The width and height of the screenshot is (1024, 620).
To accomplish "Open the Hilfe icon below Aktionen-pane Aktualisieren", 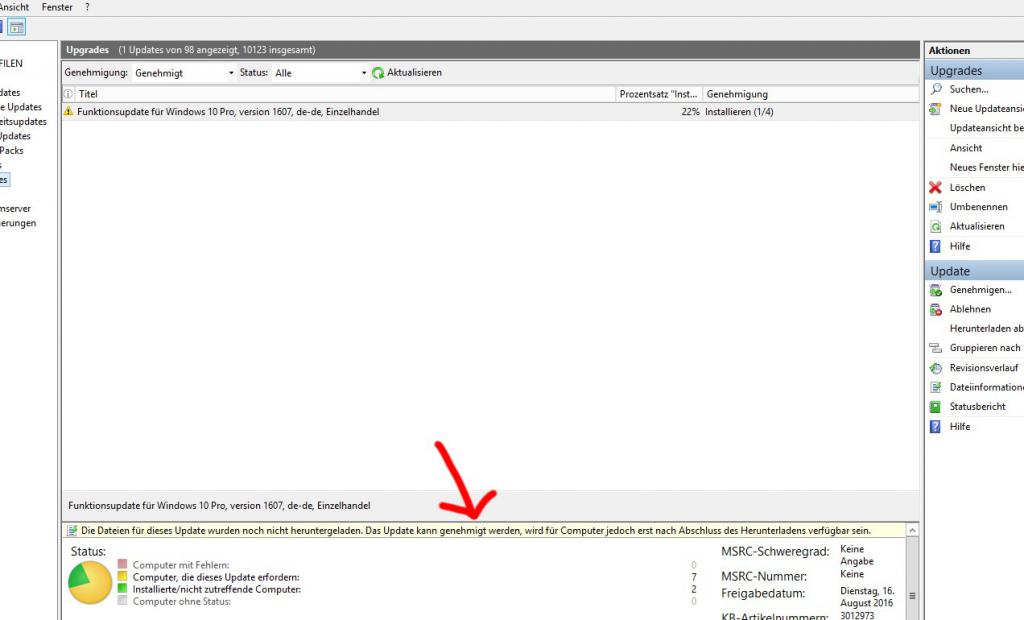I will coord(936,246).
